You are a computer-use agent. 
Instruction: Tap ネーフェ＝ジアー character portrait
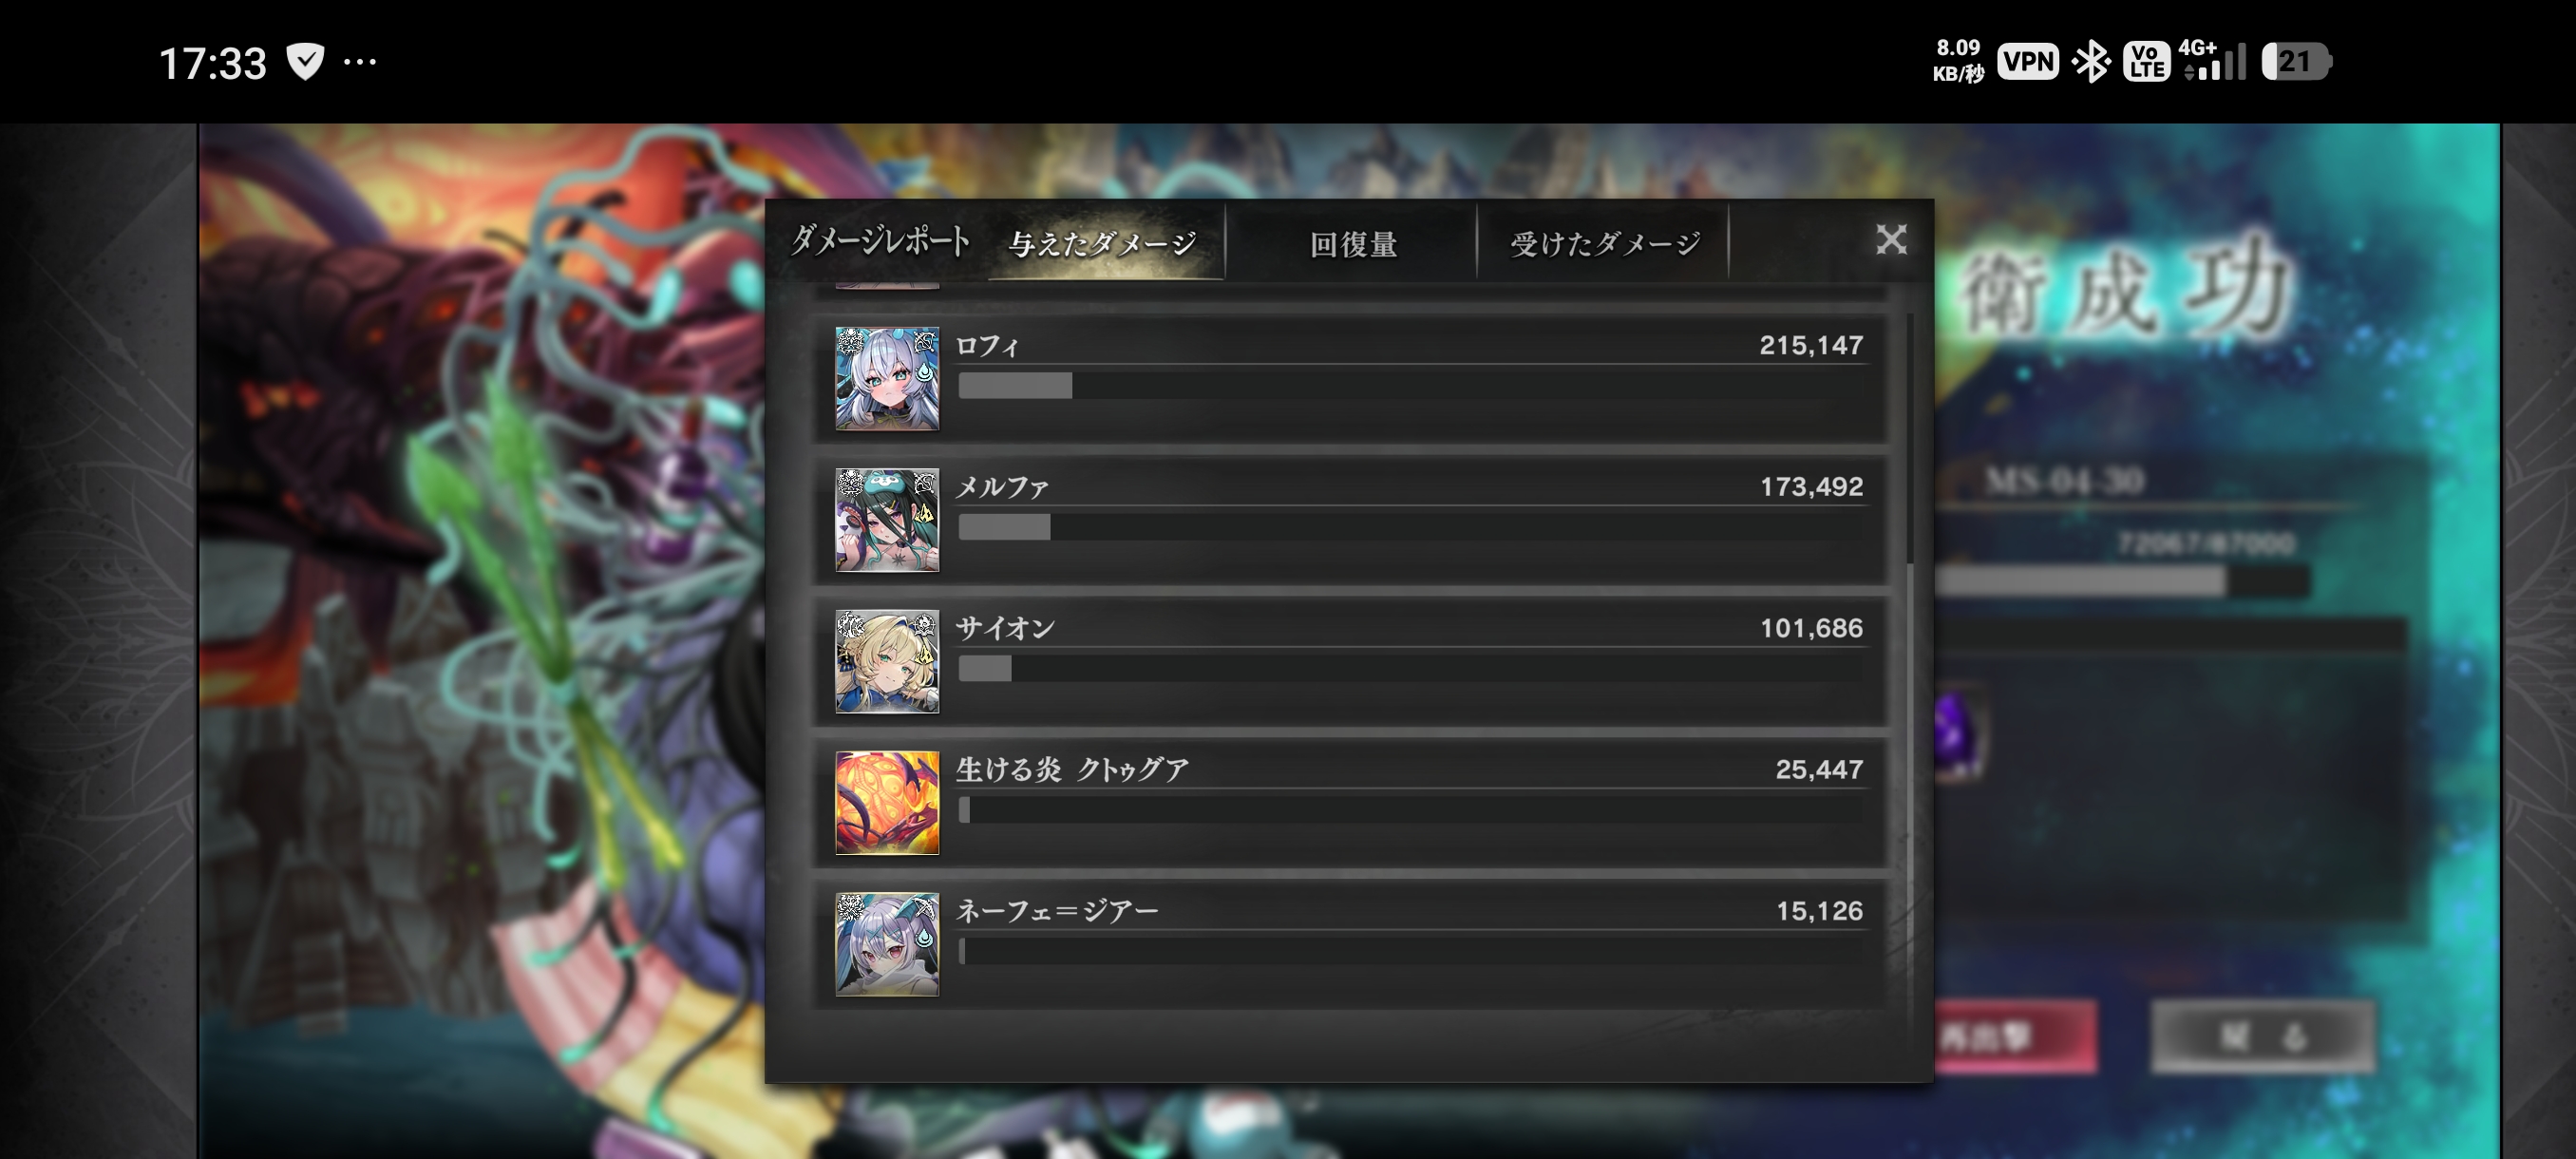coord(887,944)
